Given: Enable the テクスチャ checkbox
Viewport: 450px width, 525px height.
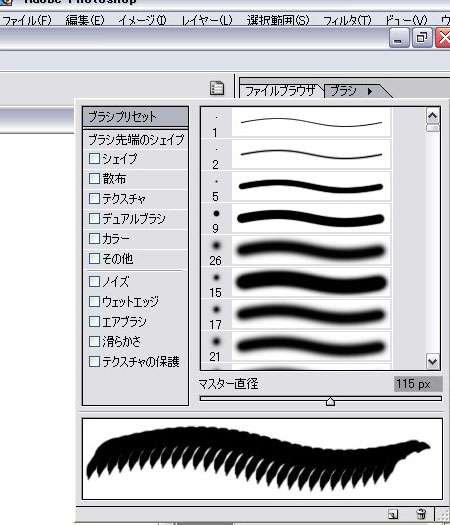Looking at the screenshot, I should point(94,199).
